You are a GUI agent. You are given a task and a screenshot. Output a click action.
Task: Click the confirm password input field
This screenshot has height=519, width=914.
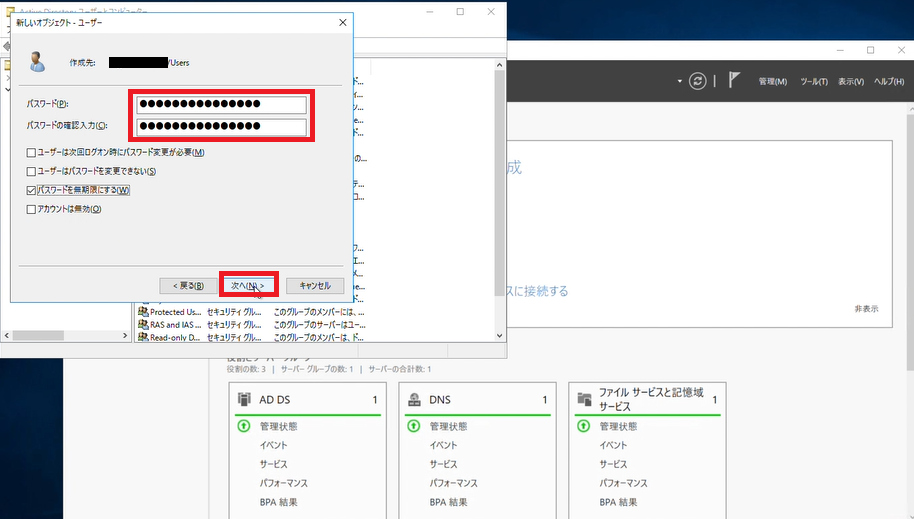click(222, 127)
